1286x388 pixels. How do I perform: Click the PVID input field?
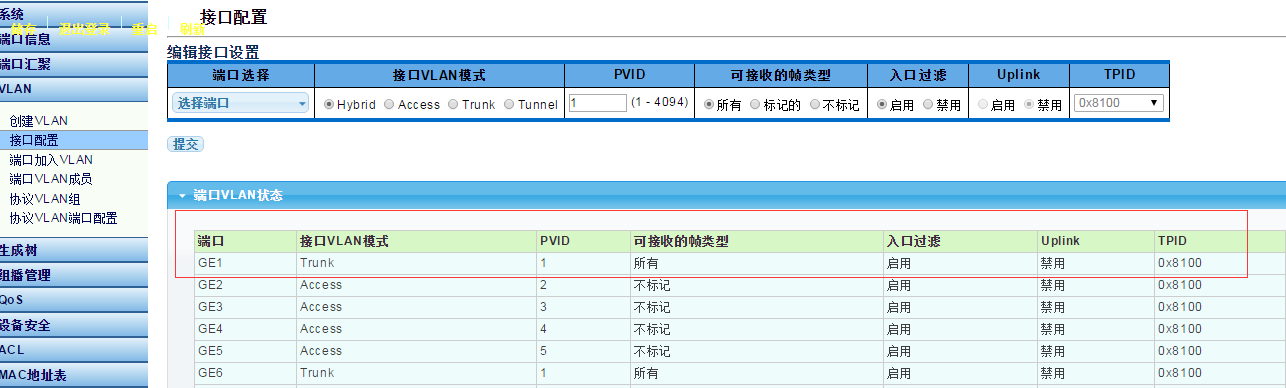(598, 103)
